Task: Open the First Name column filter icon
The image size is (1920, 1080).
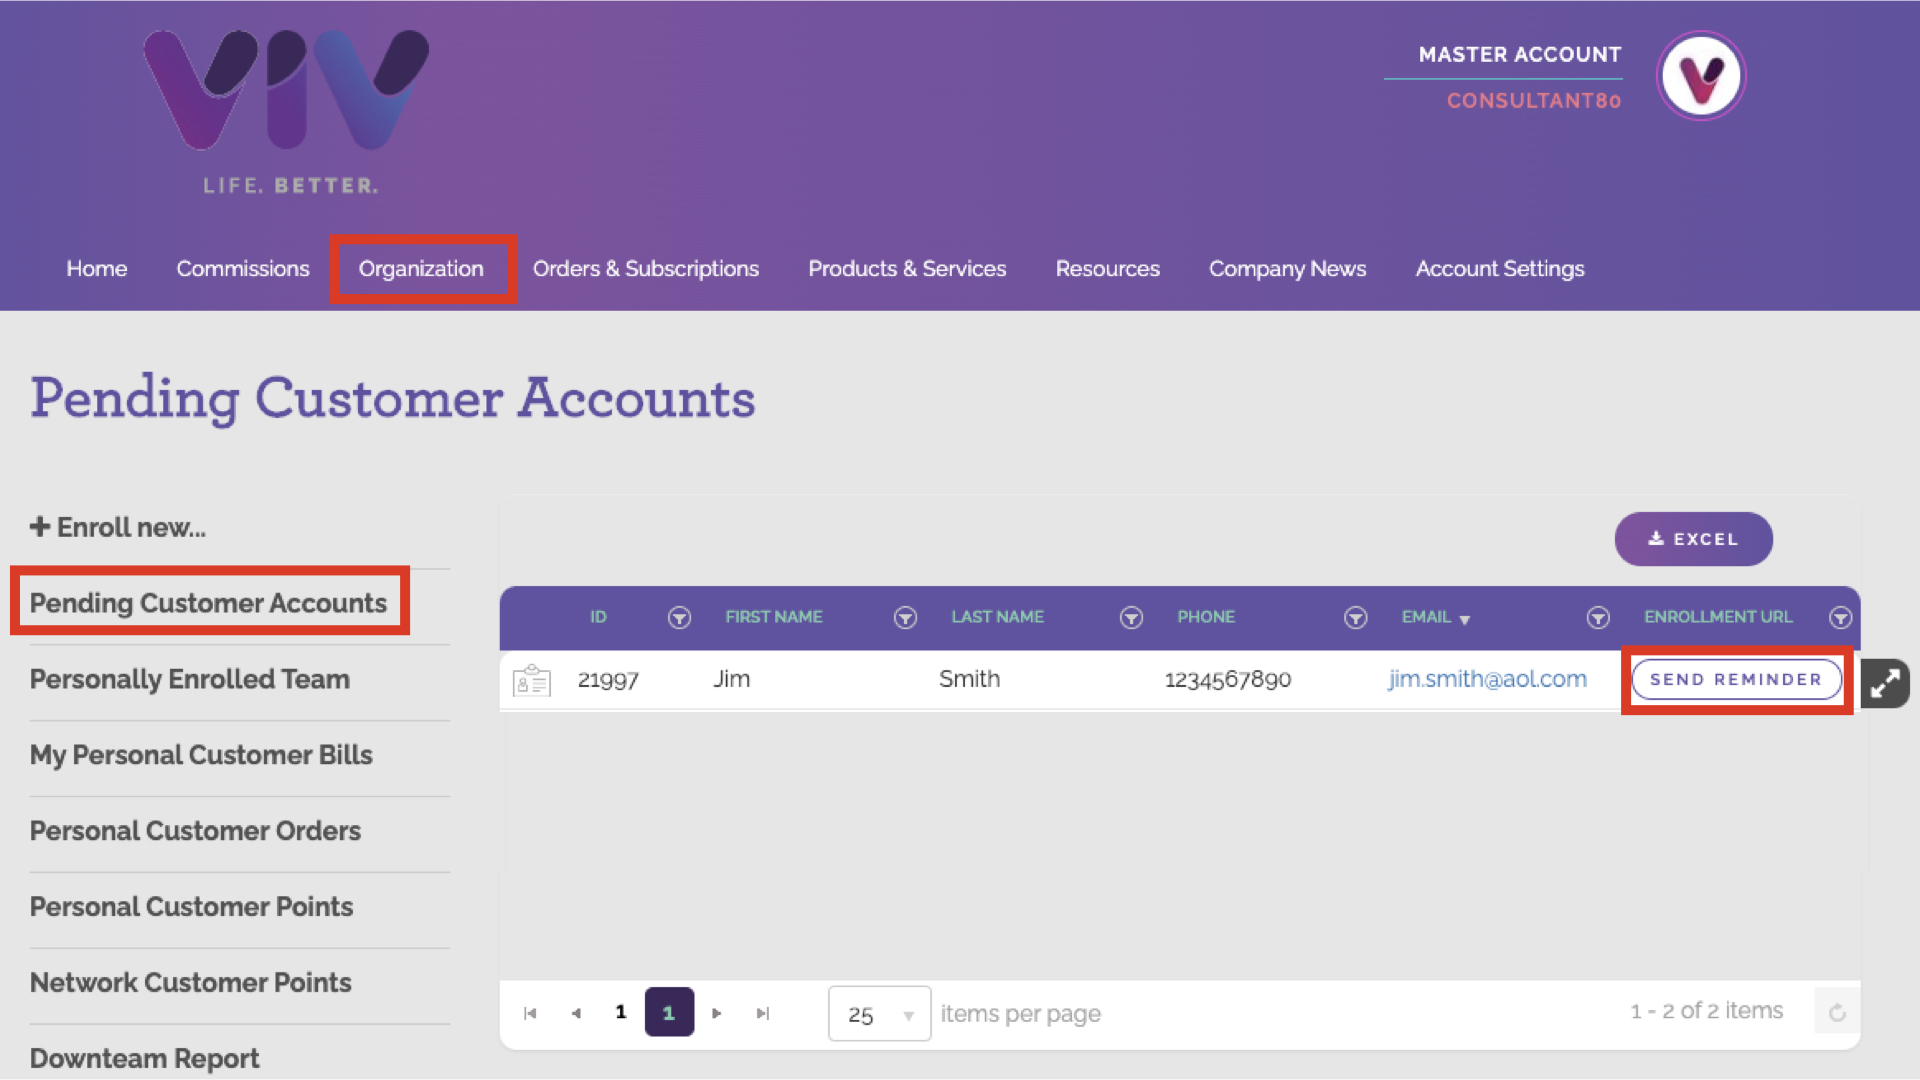Action: 905,618
